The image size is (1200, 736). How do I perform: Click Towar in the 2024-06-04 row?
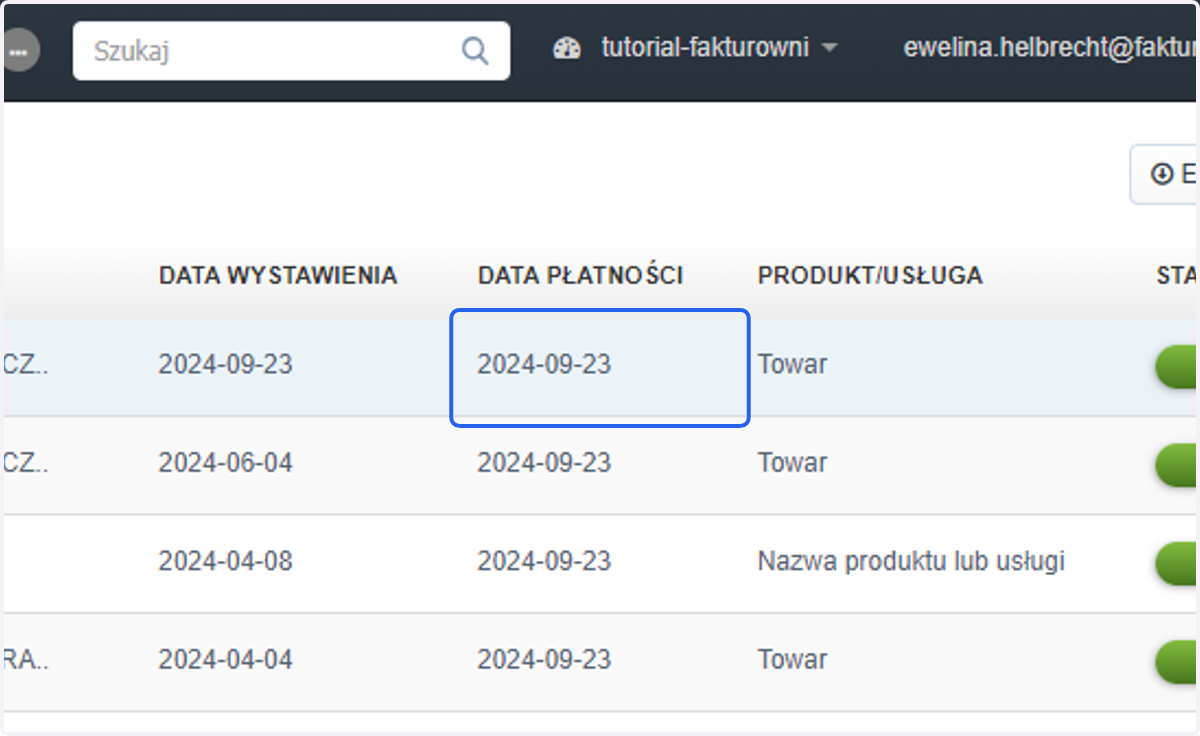pyautogui.click(x=792, y=463)
